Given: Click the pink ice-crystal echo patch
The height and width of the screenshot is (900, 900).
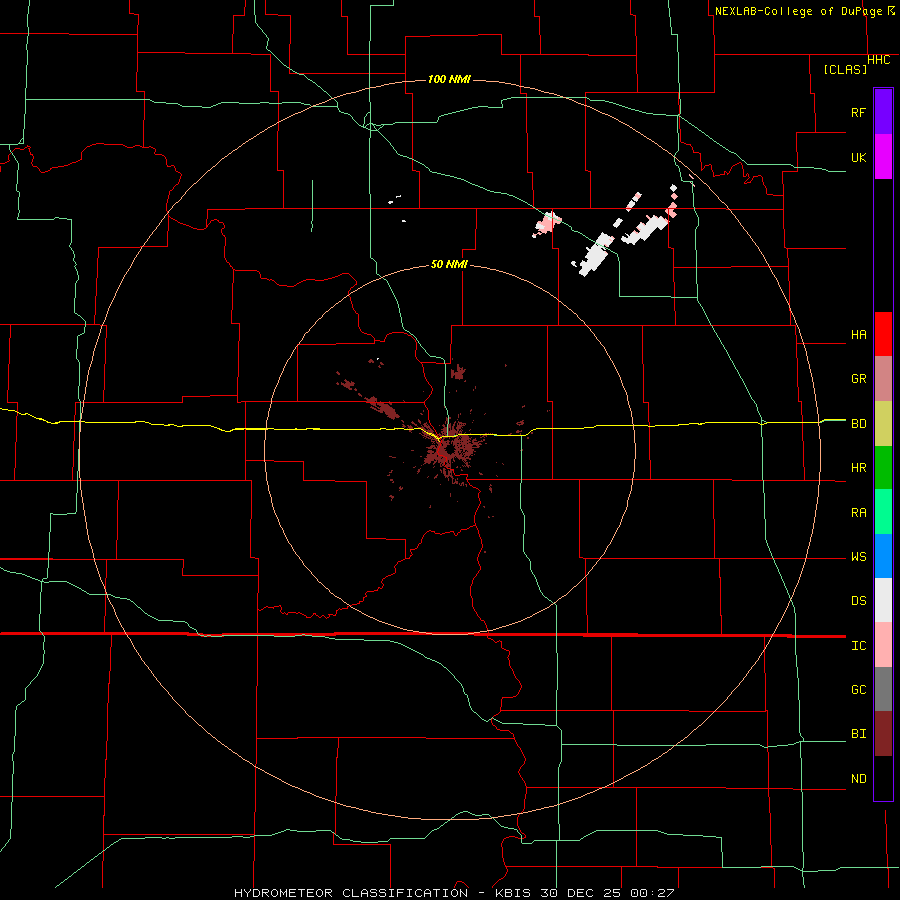Looking at the screenshot, I should pyautogui.click(x=546, y=224).
